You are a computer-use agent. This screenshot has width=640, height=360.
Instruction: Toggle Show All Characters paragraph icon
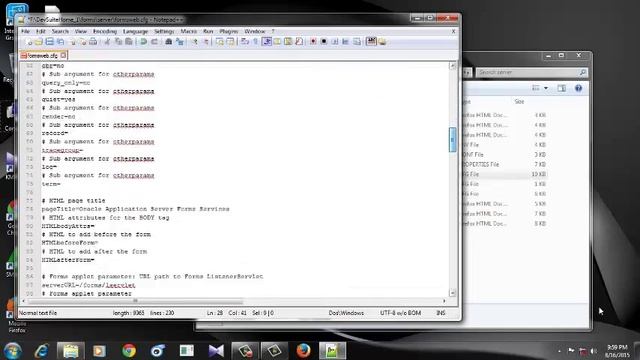256,42
